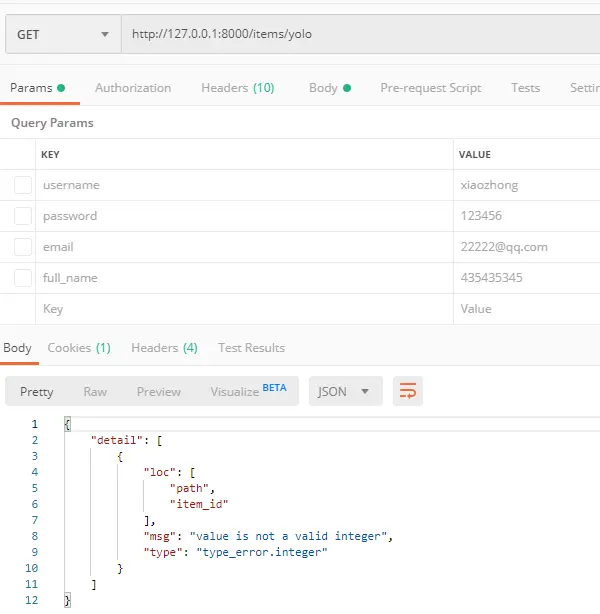Open the Headers (10) request tab
The image size is (600, 614).
pos(237,88)
